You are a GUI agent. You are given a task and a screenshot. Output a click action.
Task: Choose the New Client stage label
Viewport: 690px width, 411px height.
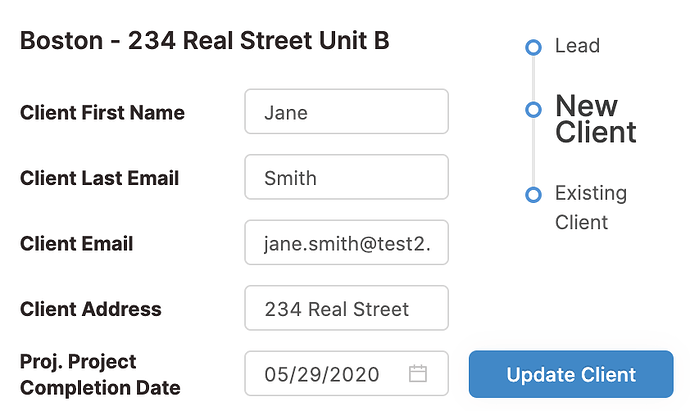click(x=596, y=119)
